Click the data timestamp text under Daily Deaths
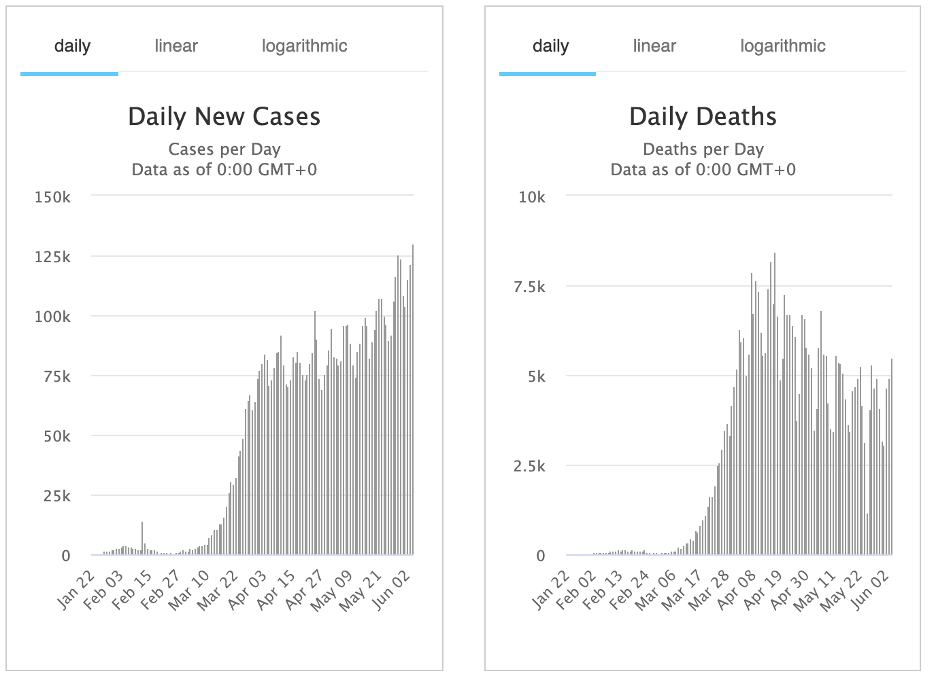This screenshot has height=682, width=936. point(702,169)
